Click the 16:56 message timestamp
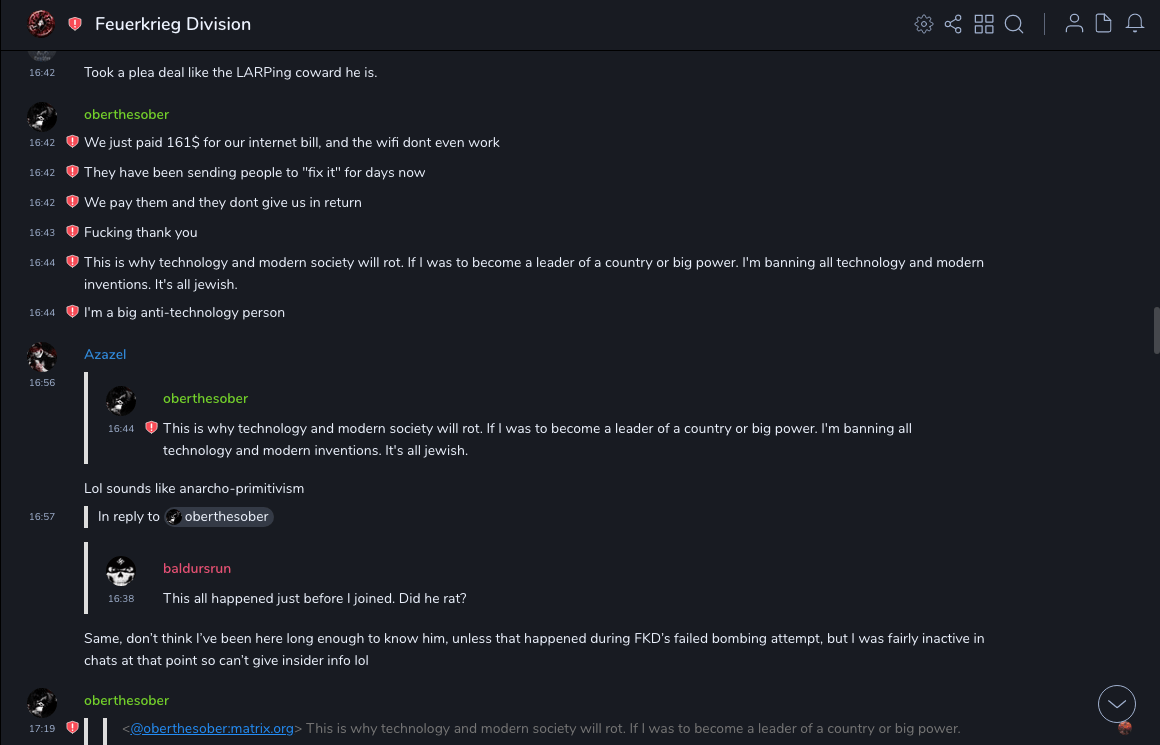Screen dimensions: 1160x745 [42, 383]
